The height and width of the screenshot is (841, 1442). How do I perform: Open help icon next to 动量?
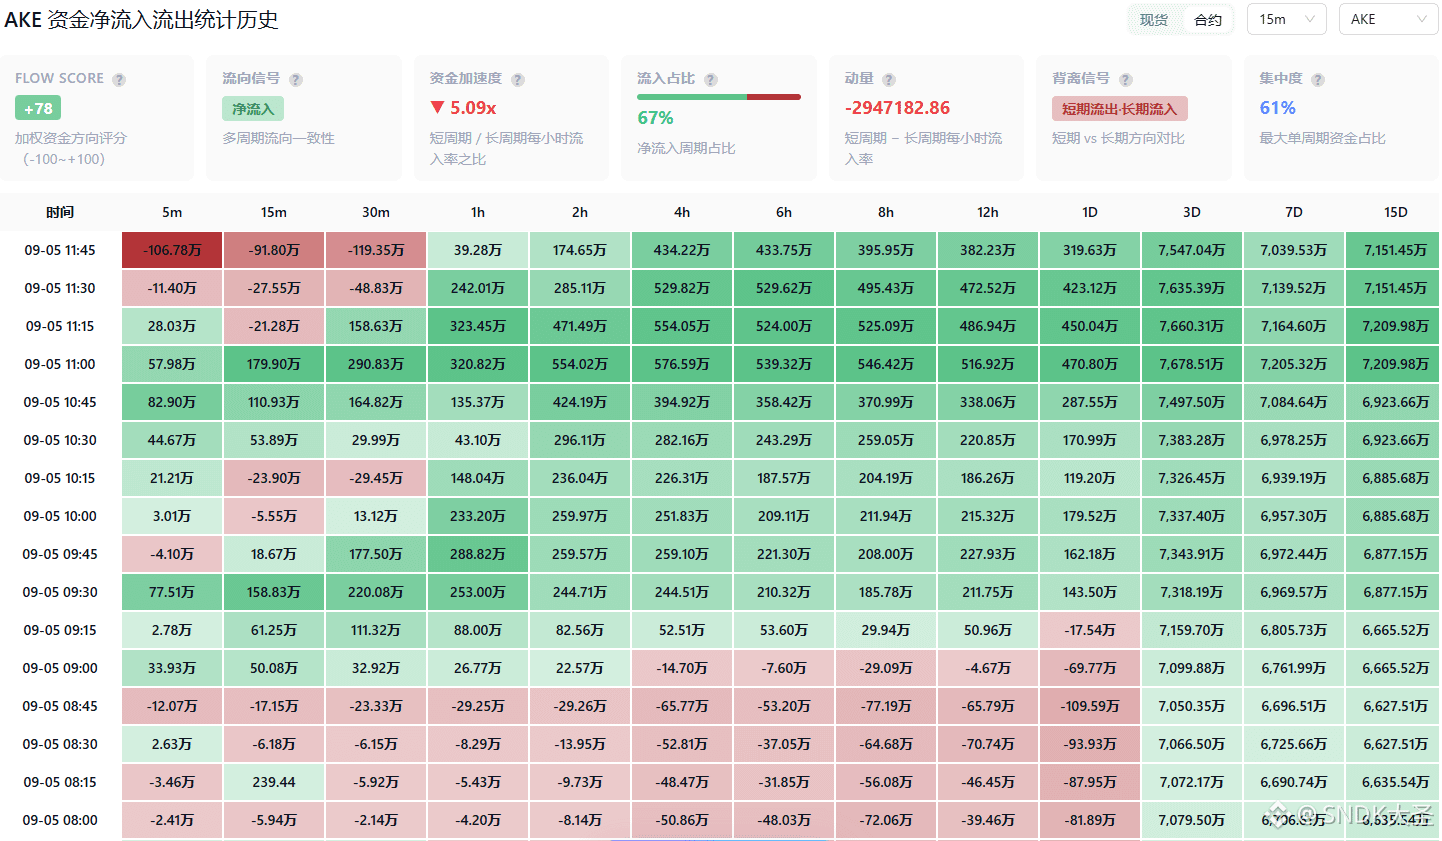[889, 80]
